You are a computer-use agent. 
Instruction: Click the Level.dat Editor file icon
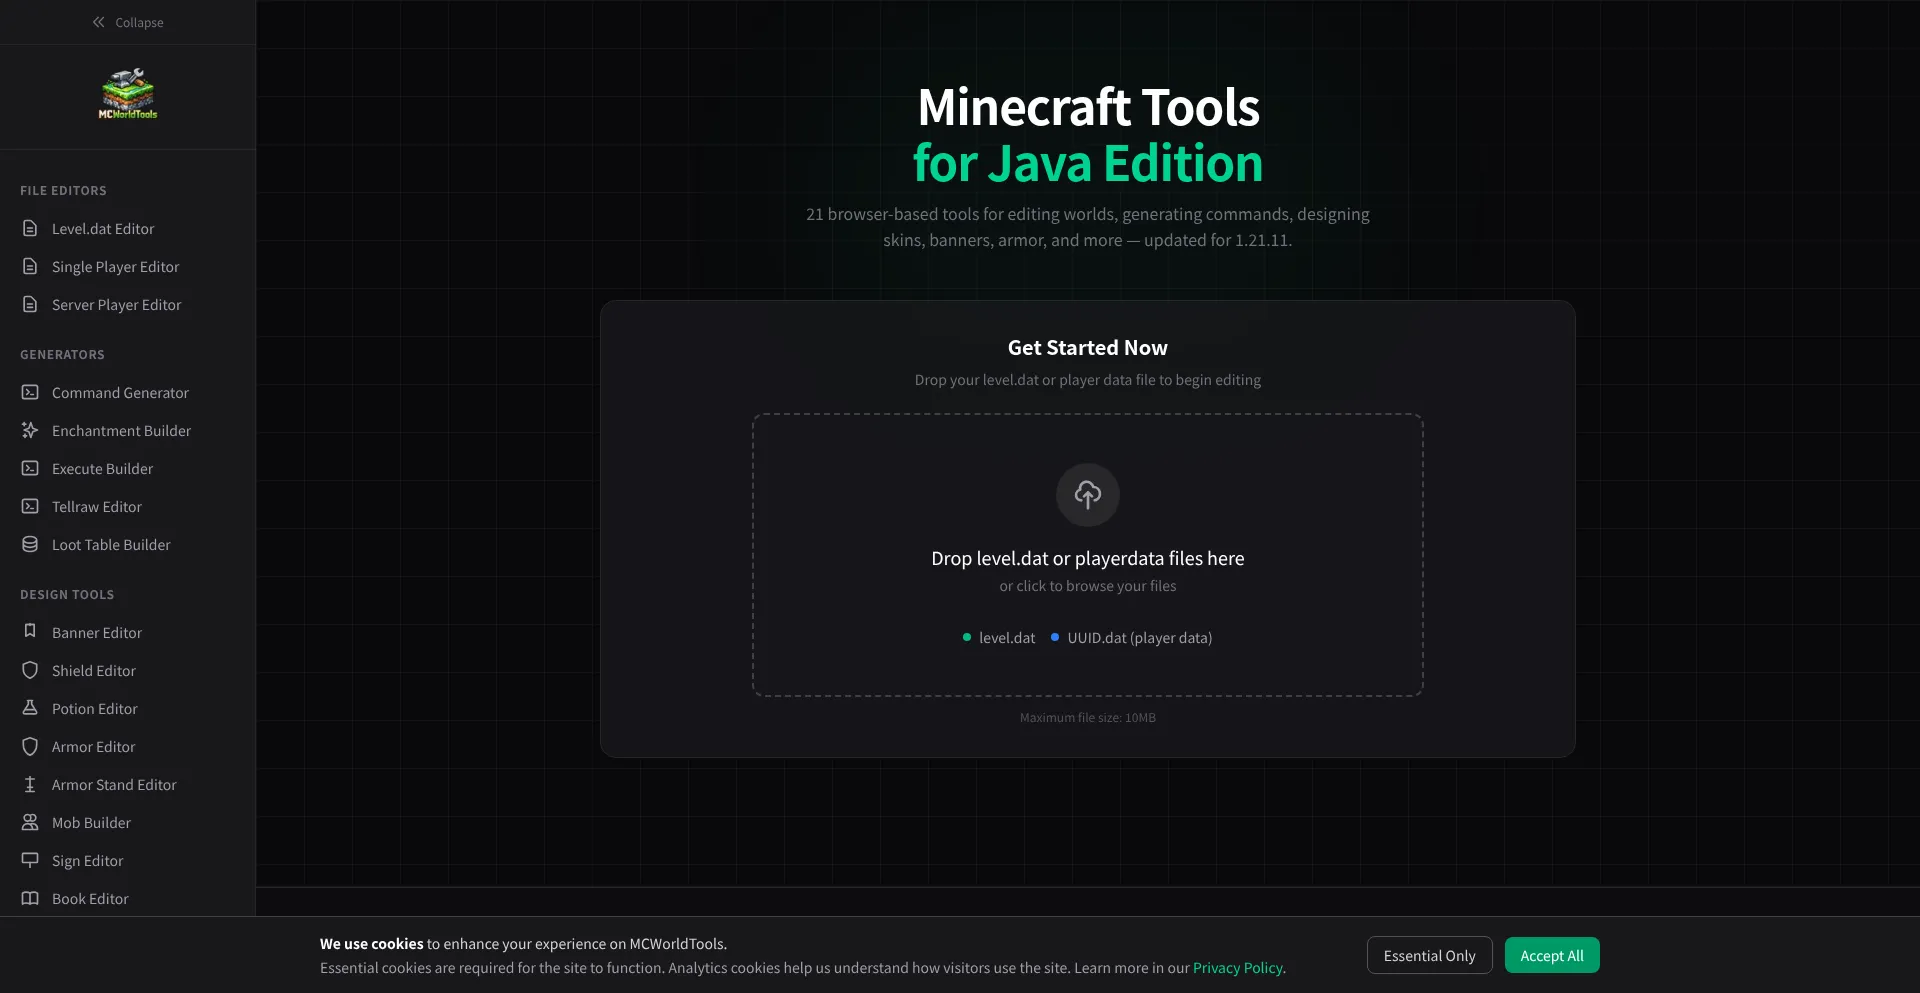(30, 229)
